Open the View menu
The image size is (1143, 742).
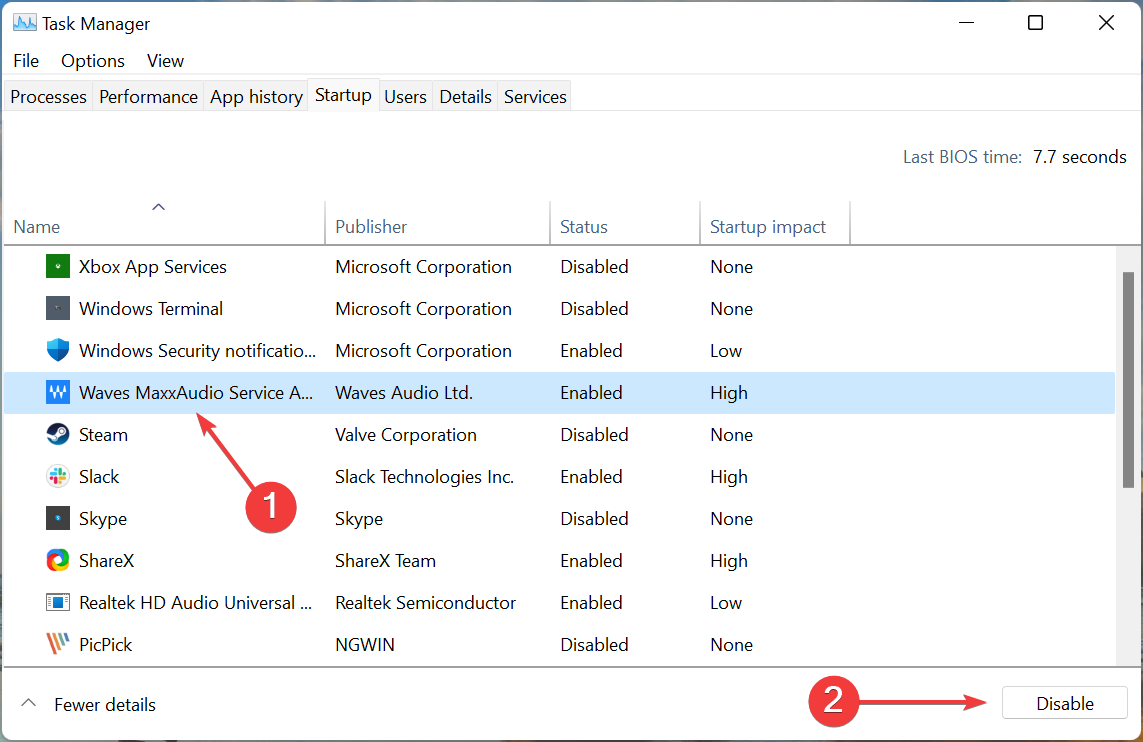coord(164,61)
